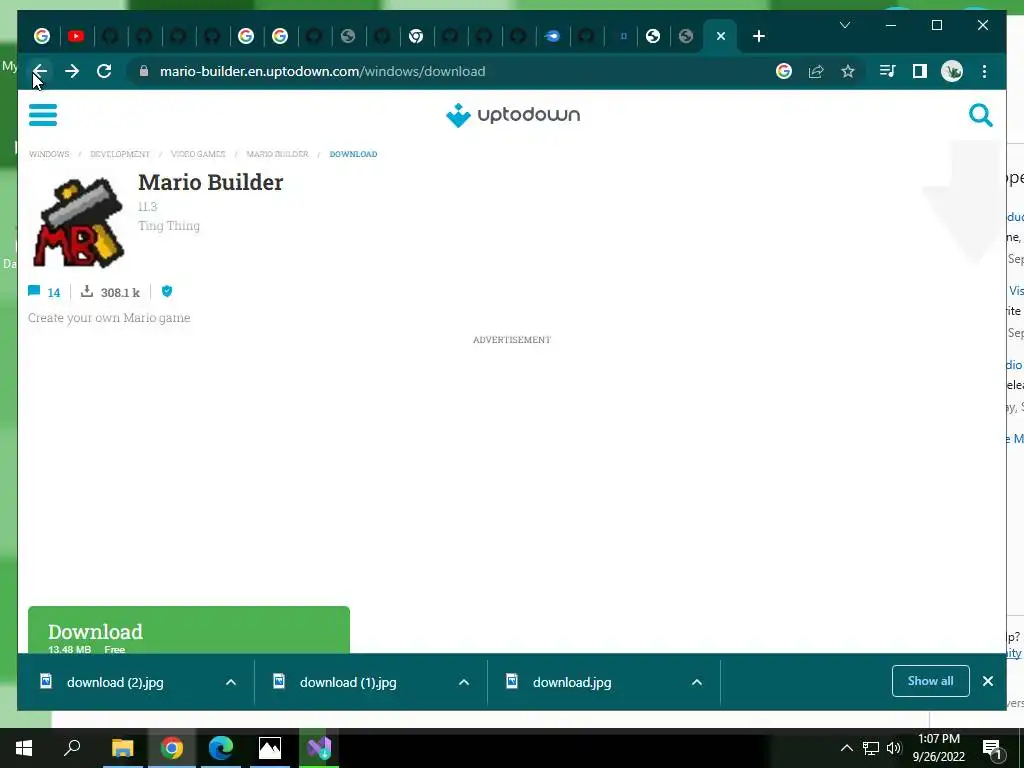Open the Uptodown hamburger menu
This screenshot has height=768, width=1024.
click(43, 115)
